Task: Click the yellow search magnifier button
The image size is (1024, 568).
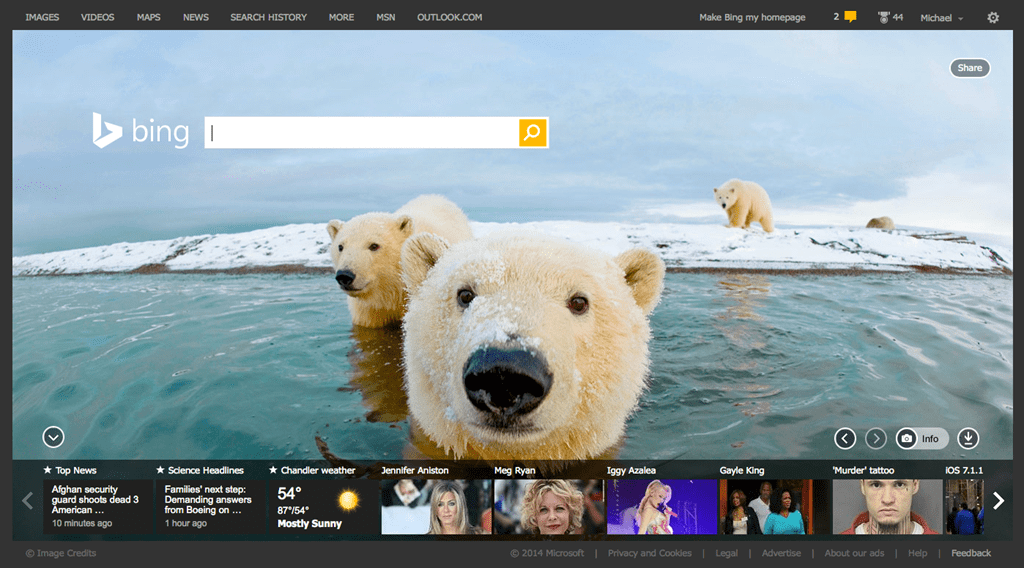Action: click(x=533, y=132)
